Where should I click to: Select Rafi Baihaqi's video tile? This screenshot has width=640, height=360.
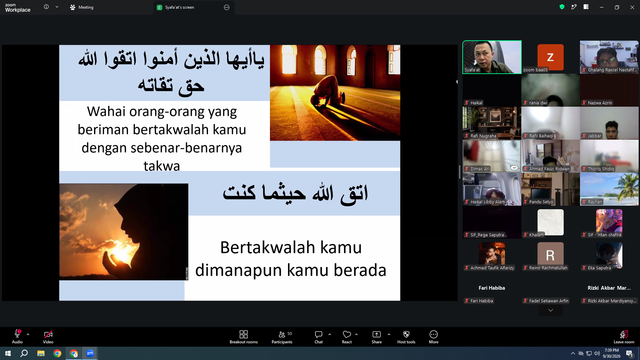[550, 123]
